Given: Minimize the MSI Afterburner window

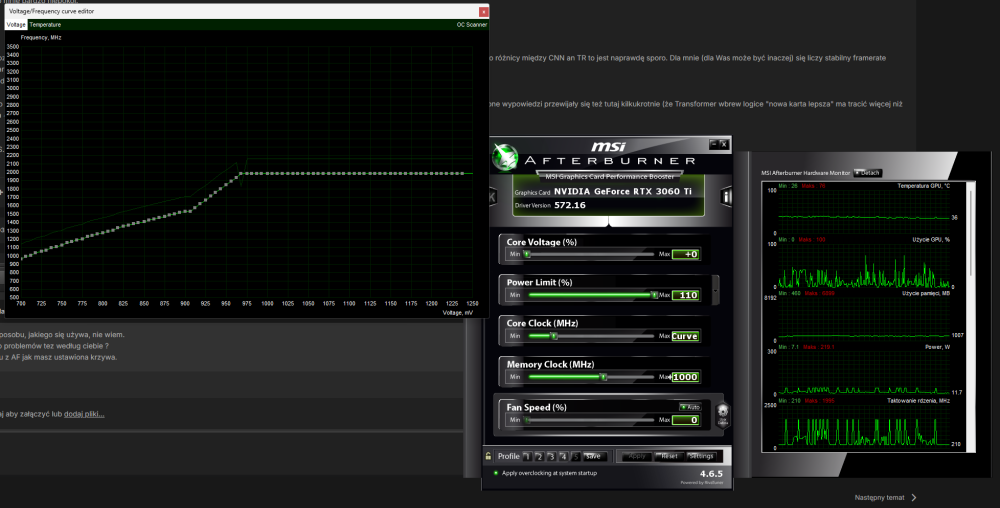Looking at the screenshot, I should point(713,144).
